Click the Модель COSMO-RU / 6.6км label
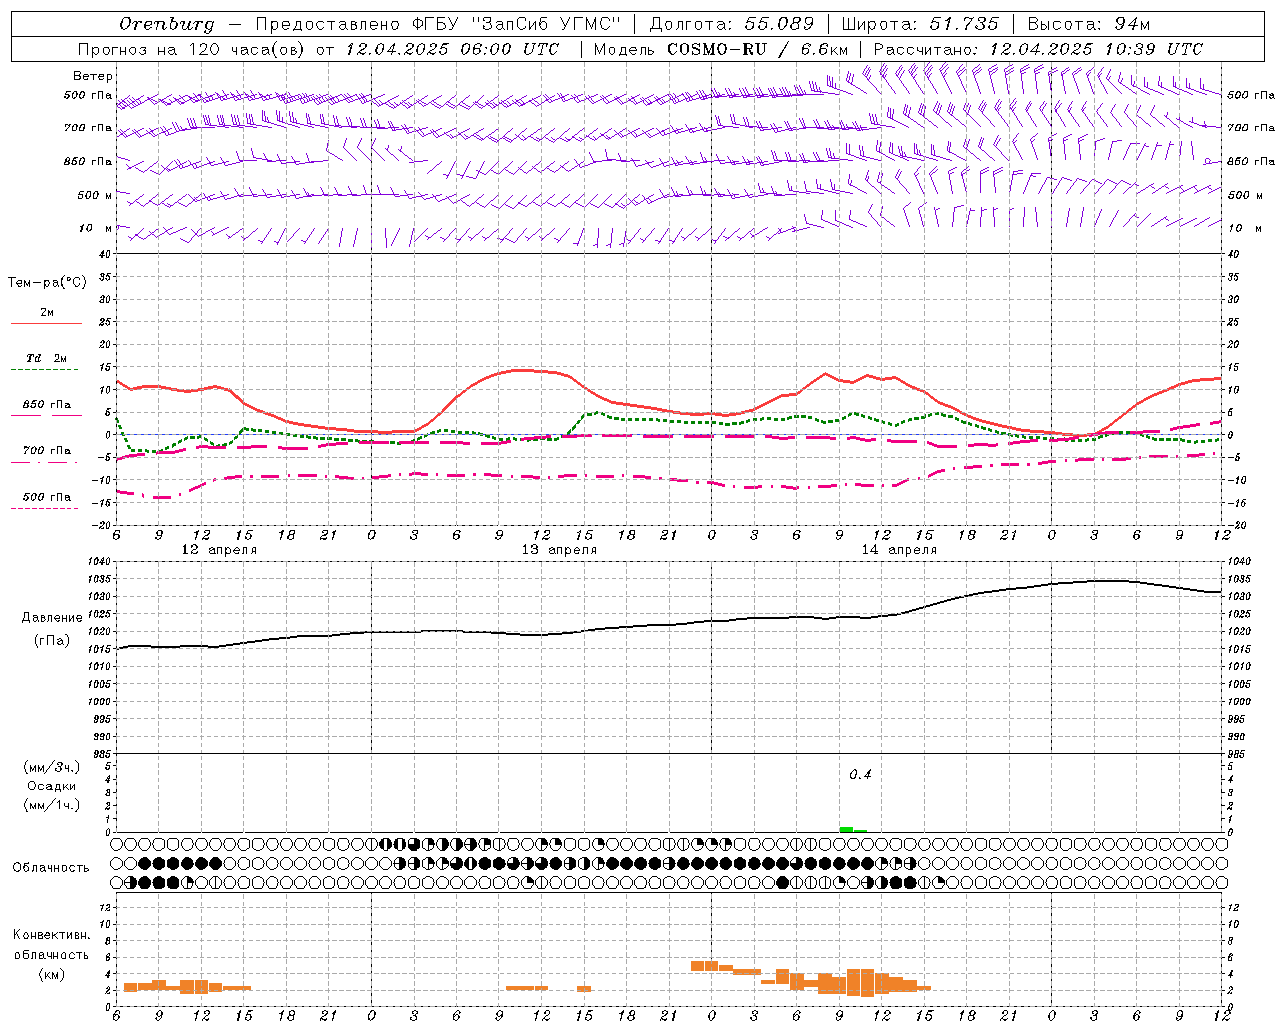This screenshot has height=1024, width=1280. 721,49
